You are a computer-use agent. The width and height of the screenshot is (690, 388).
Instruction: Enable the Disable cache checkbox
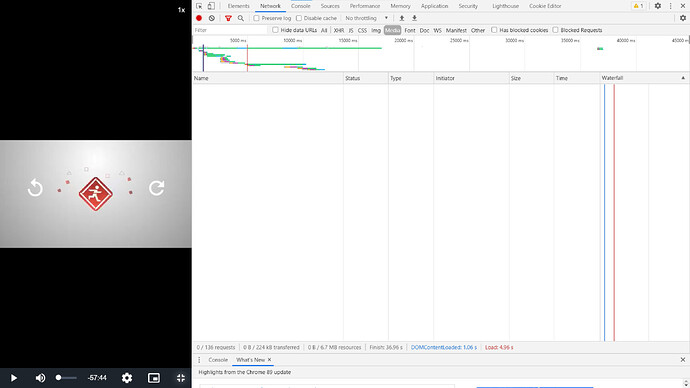(x=299, y=18)
